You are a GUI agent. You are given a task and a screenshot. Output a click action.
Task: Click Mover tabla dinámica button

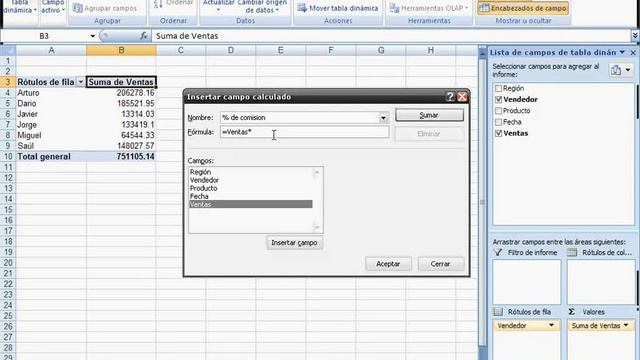pos(338,8)
